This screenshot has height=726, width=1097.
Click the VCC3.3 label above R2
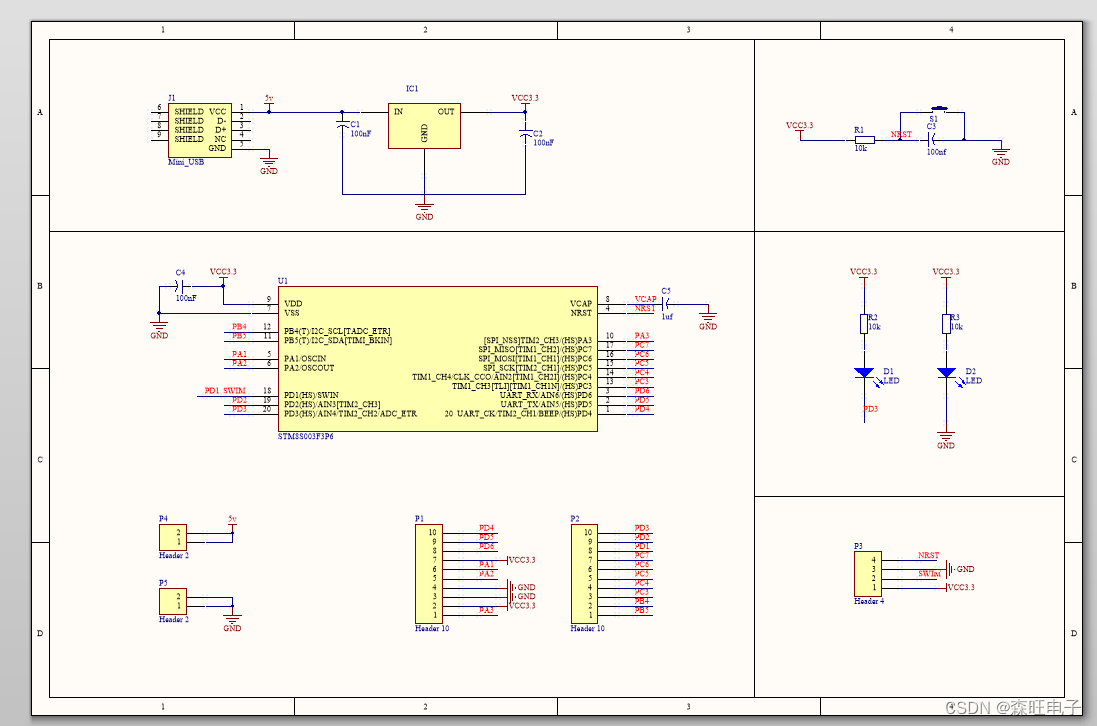(863, 271)
